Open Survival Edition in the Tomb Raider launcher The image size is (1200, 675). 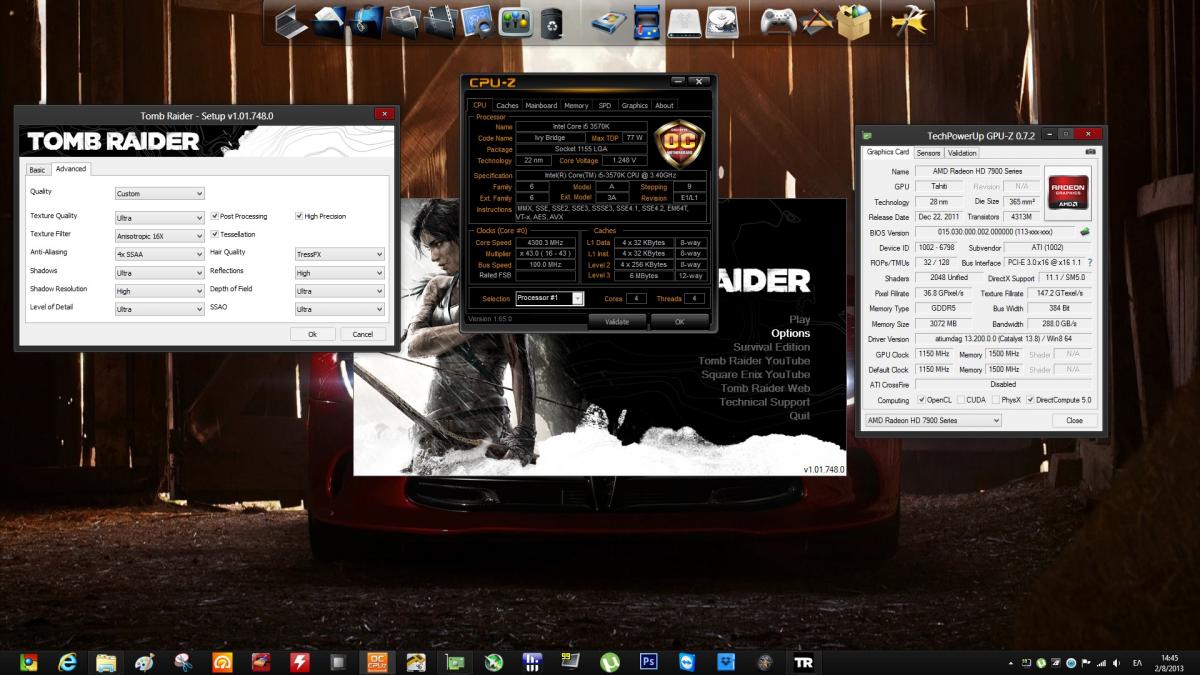pos(771,347)
